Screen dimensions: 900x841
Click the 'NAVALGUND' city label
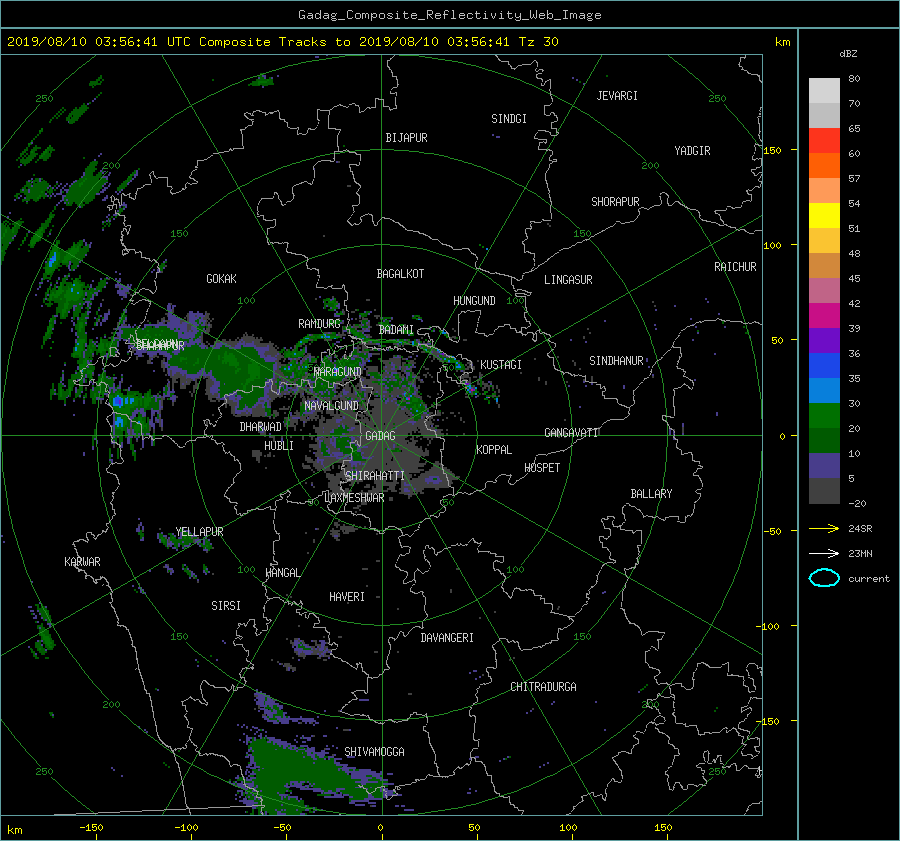click(x=331, y=406)
